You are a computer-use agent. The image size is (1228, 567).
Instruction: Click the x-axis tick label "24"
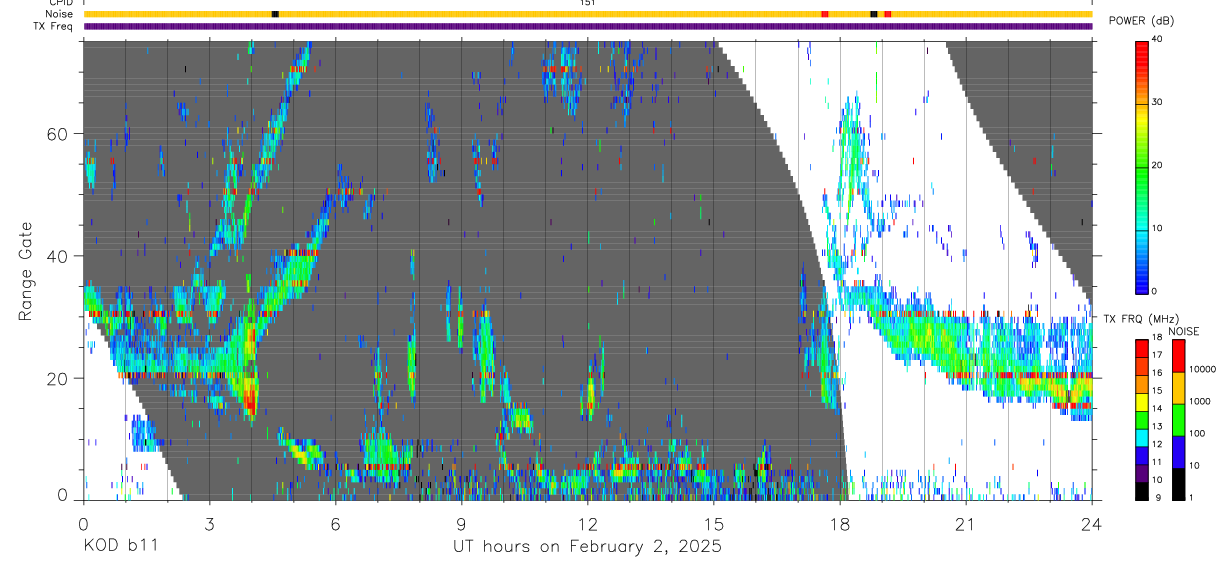pos(1092,522)
